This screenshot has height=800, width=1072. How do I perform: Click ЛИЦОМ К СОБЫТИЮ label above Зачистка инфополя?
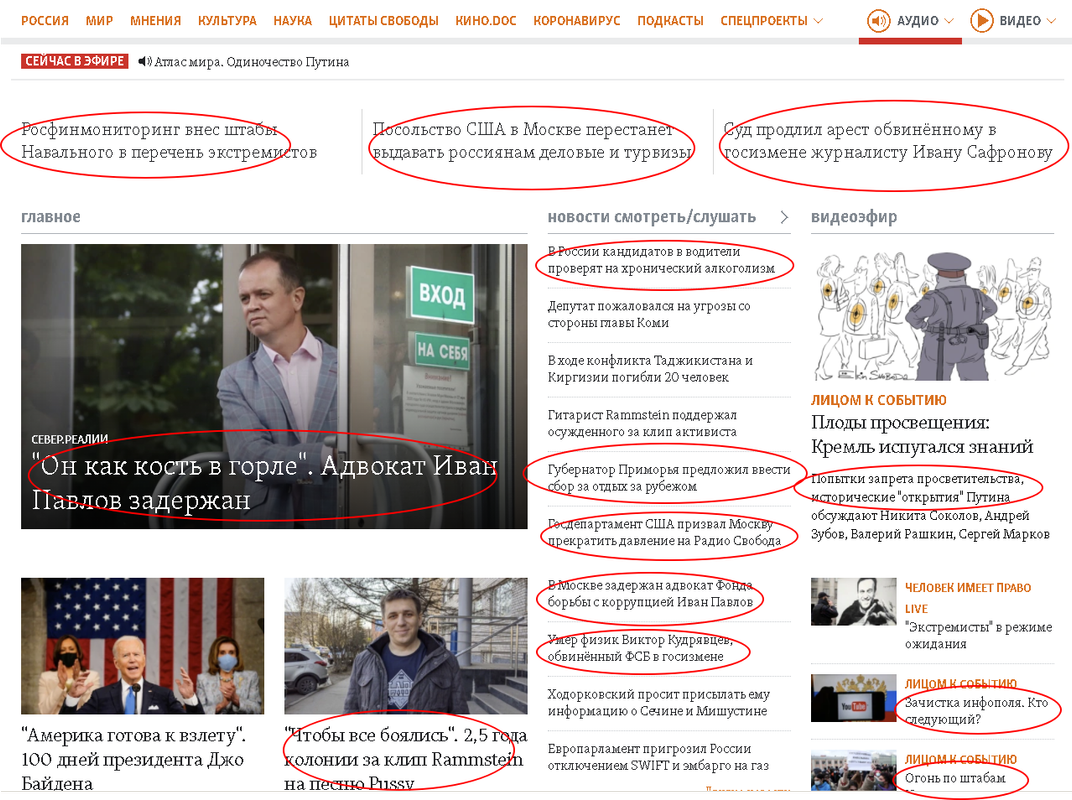click(x=961, y=684)
